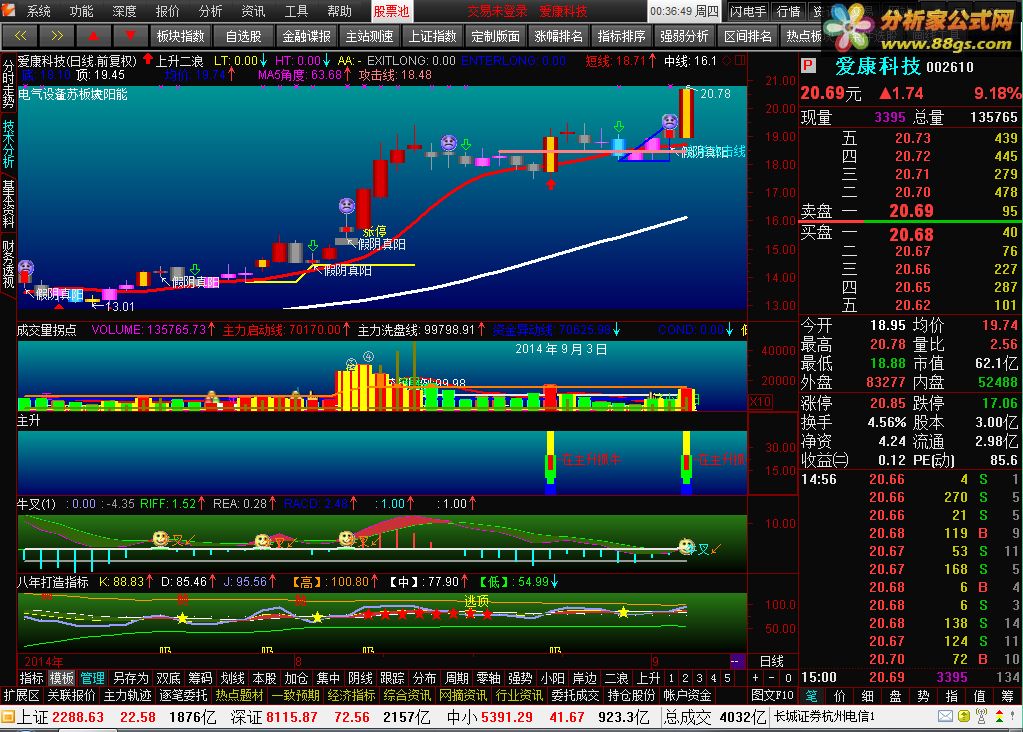The image size is (1023, 732).
Task: Click the 逃顶 label in 八年打造指标 panel
Action: click(476, 600)
